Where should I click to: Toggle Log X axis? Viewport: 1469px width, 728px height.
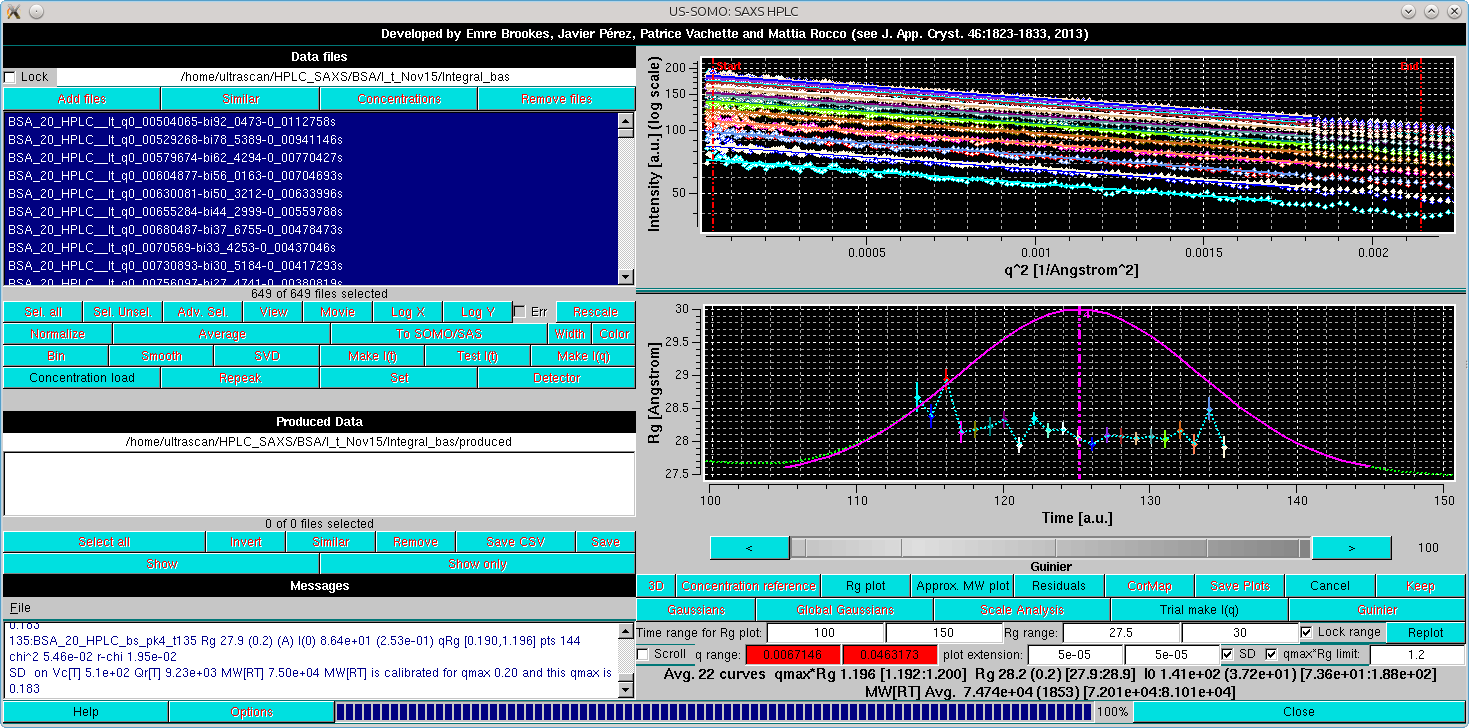click(x=408, y=312)
